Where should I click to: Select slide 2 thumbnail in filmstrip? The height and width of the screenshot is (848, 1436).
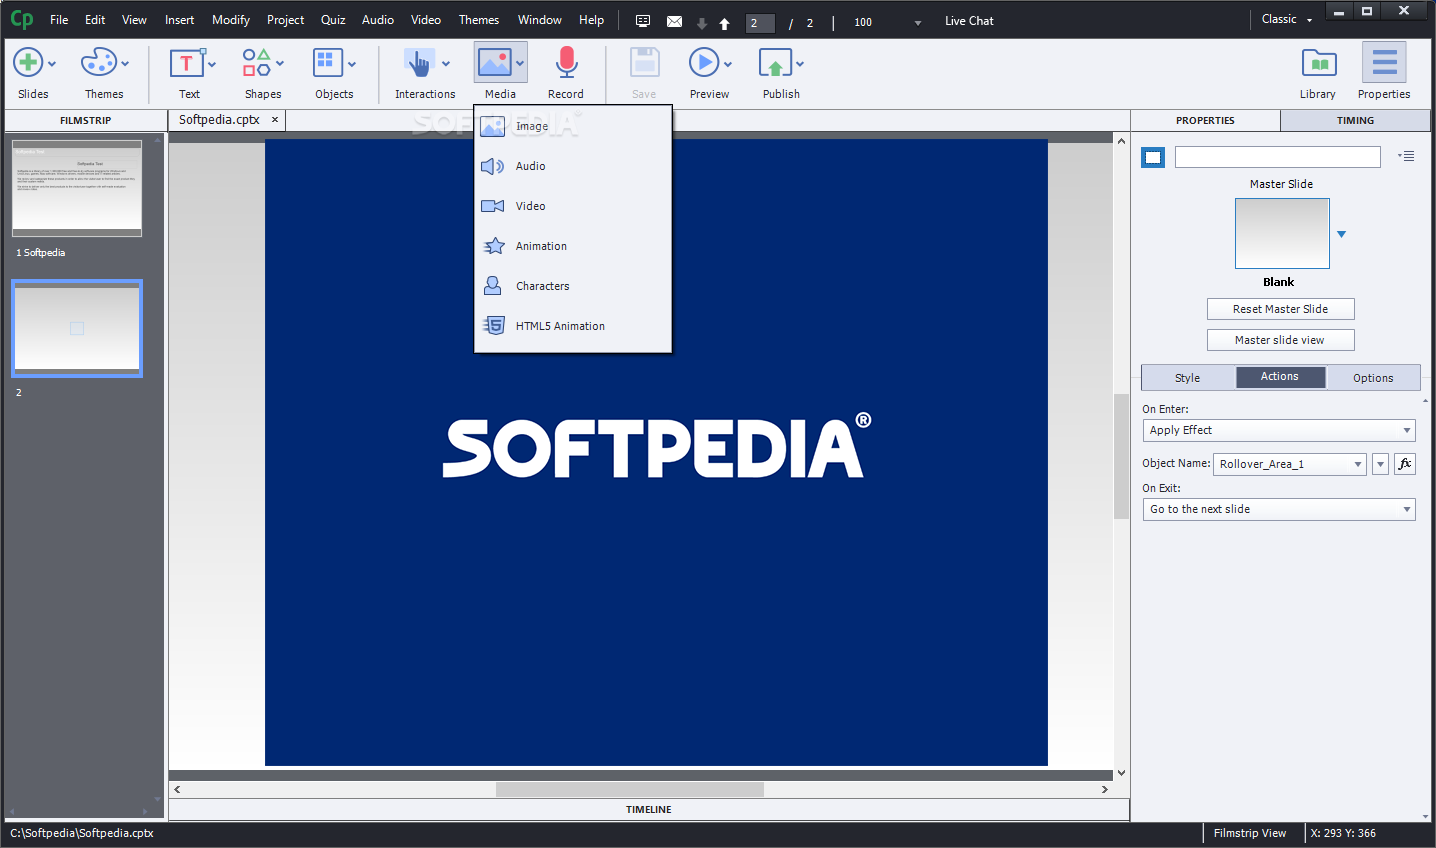(77, 328)
